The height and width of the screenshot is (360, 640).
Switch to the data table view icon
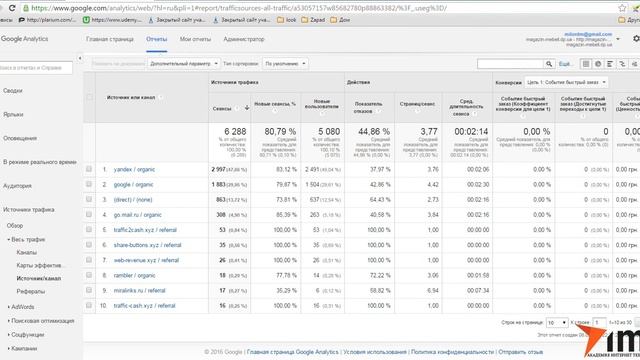(586, 64)
